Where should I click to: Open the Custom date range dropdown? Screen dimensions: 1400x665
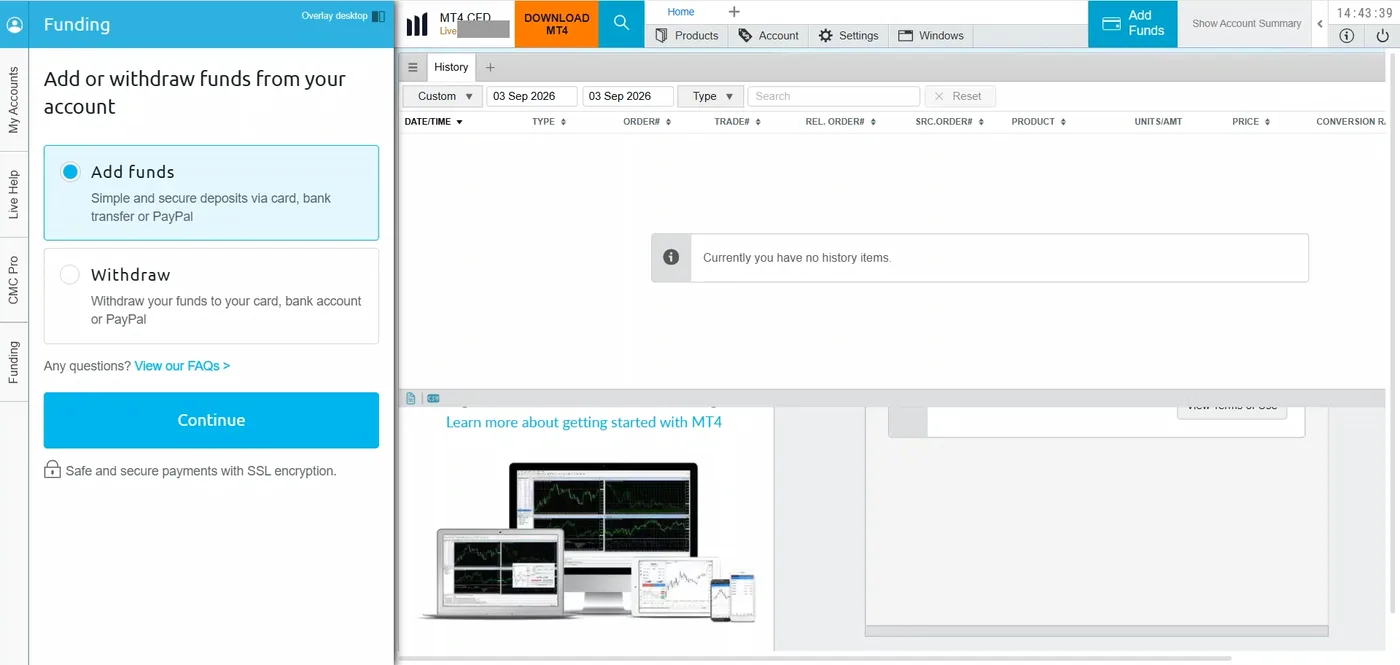click(443, 96)
